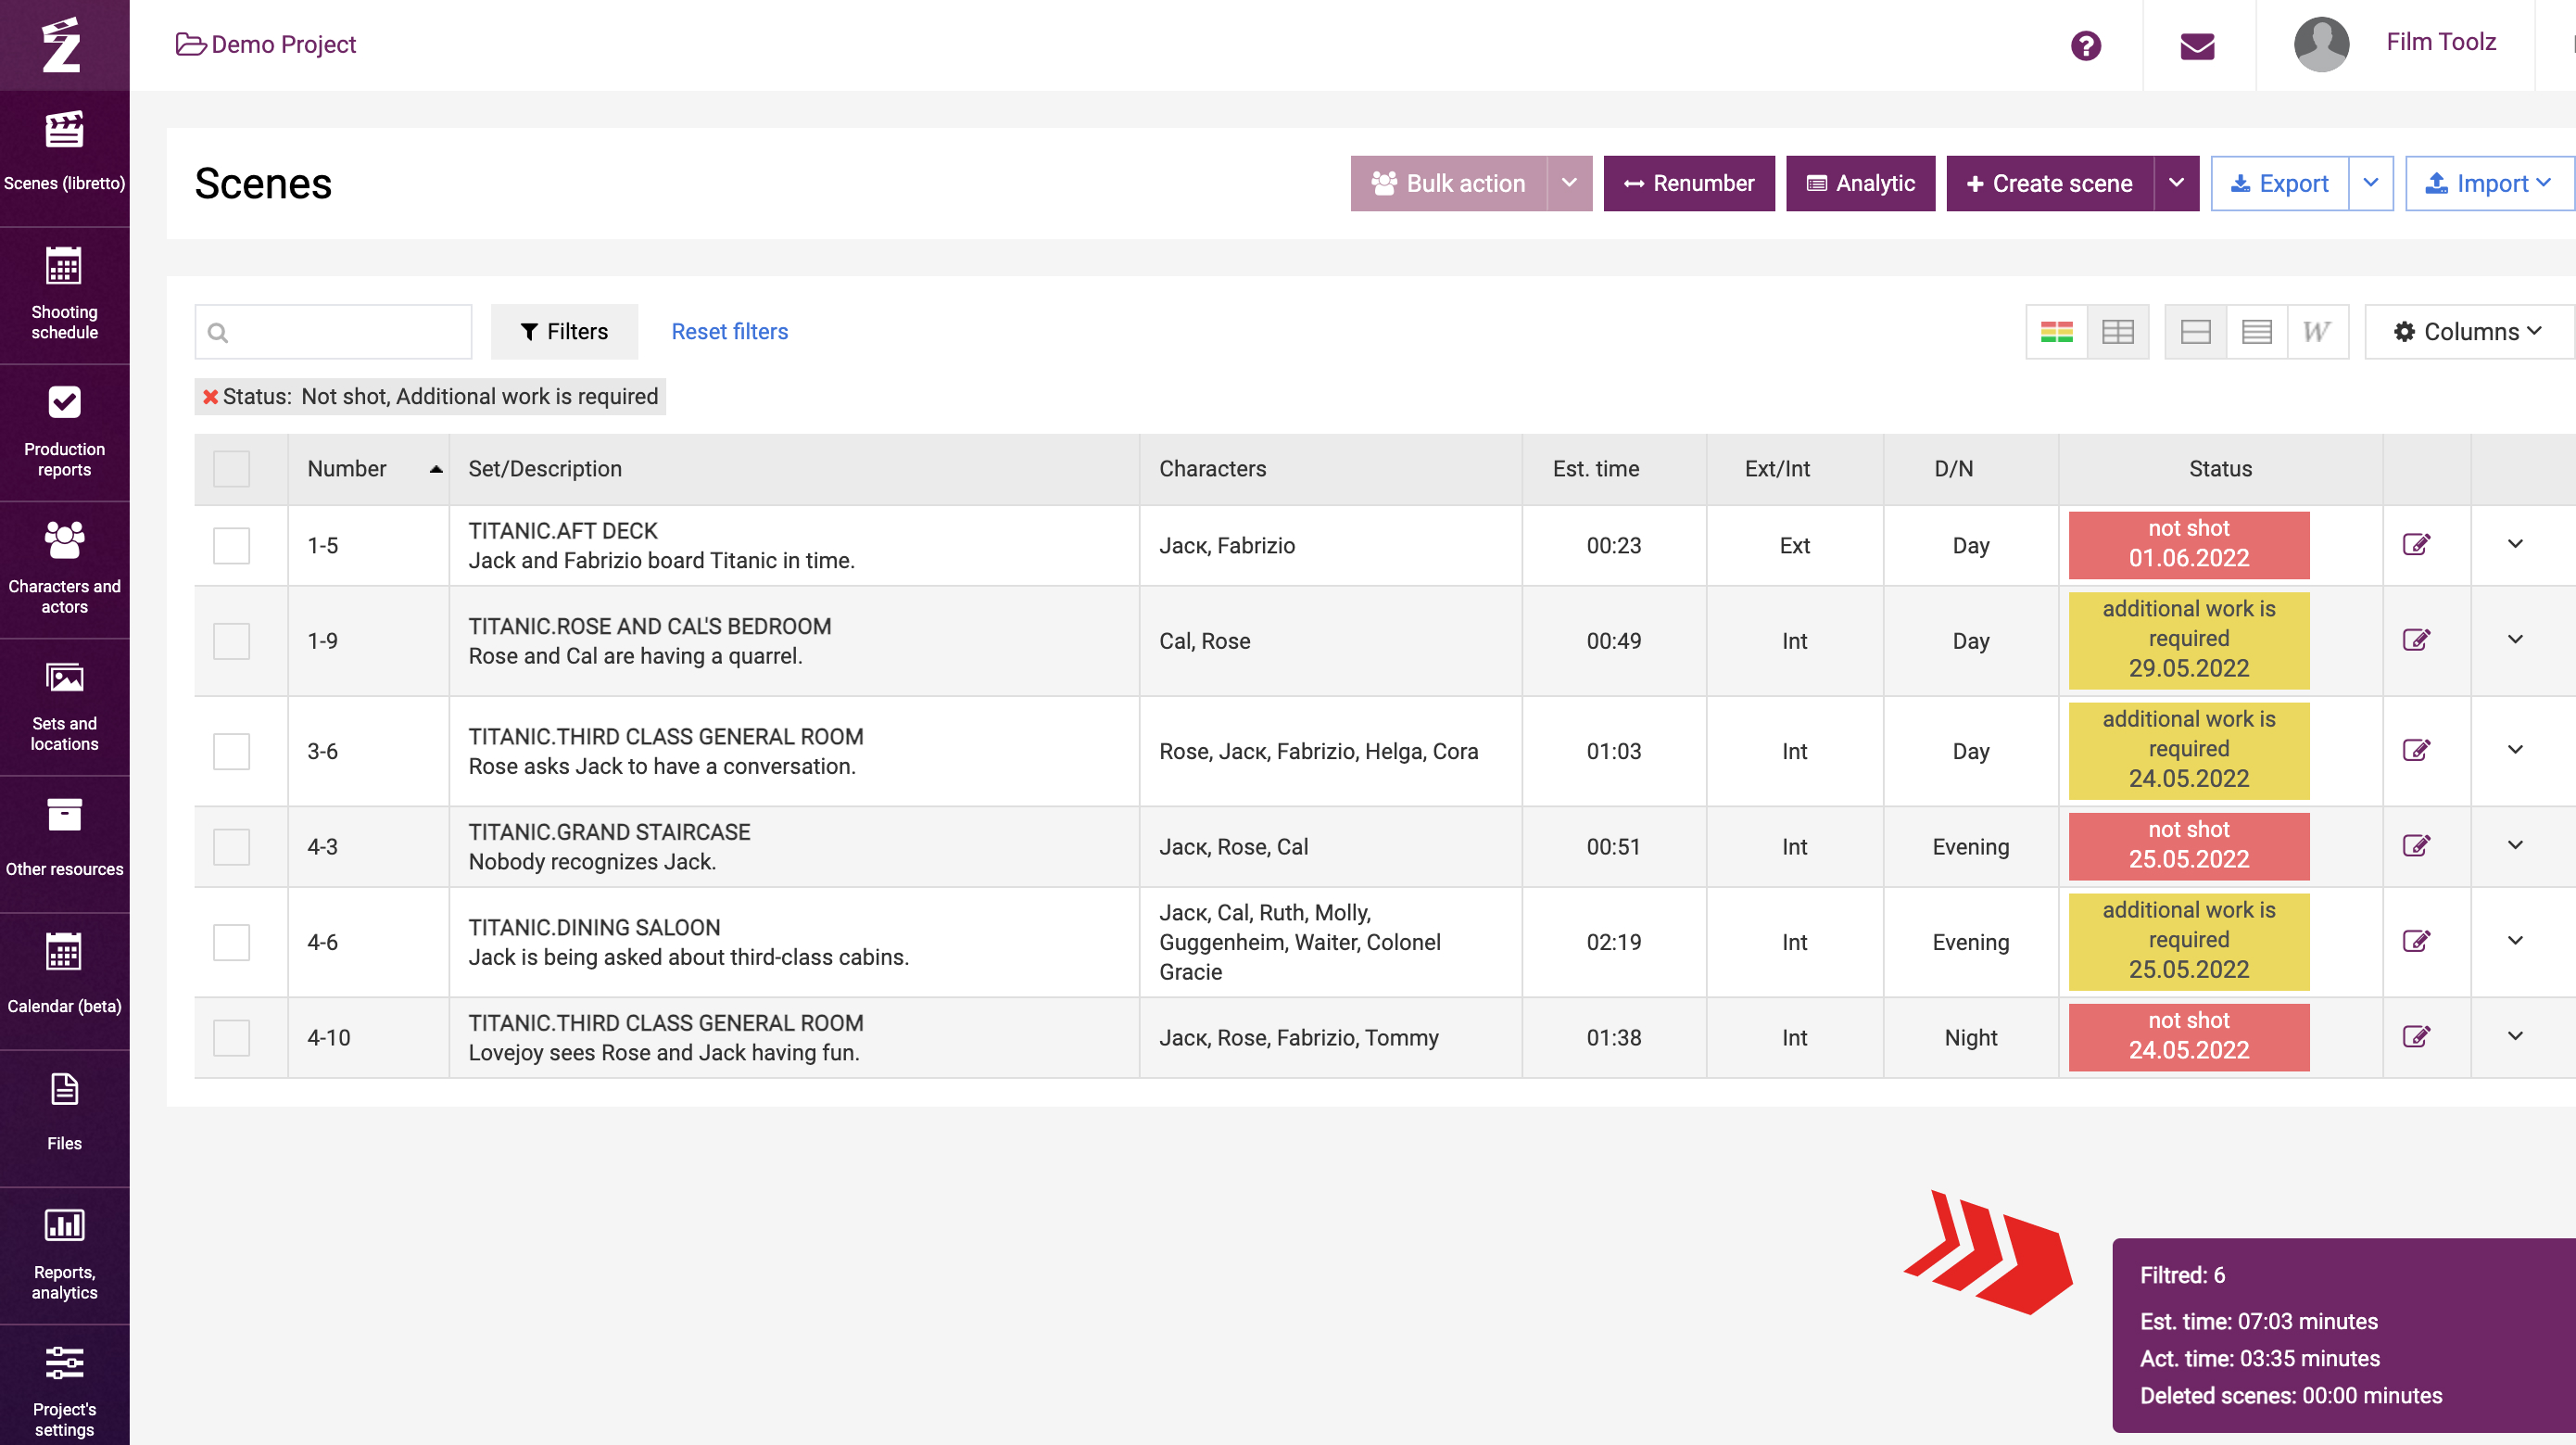
Task: Check the box for scene 1-9
Action: point(231,641)
